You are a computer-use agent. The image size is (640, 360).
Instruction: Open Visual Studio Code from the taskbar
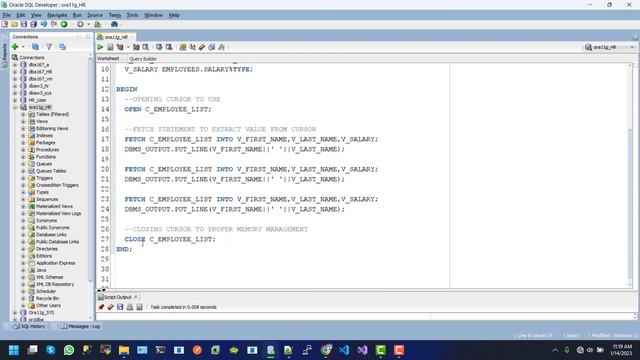(x=344, y=350)
